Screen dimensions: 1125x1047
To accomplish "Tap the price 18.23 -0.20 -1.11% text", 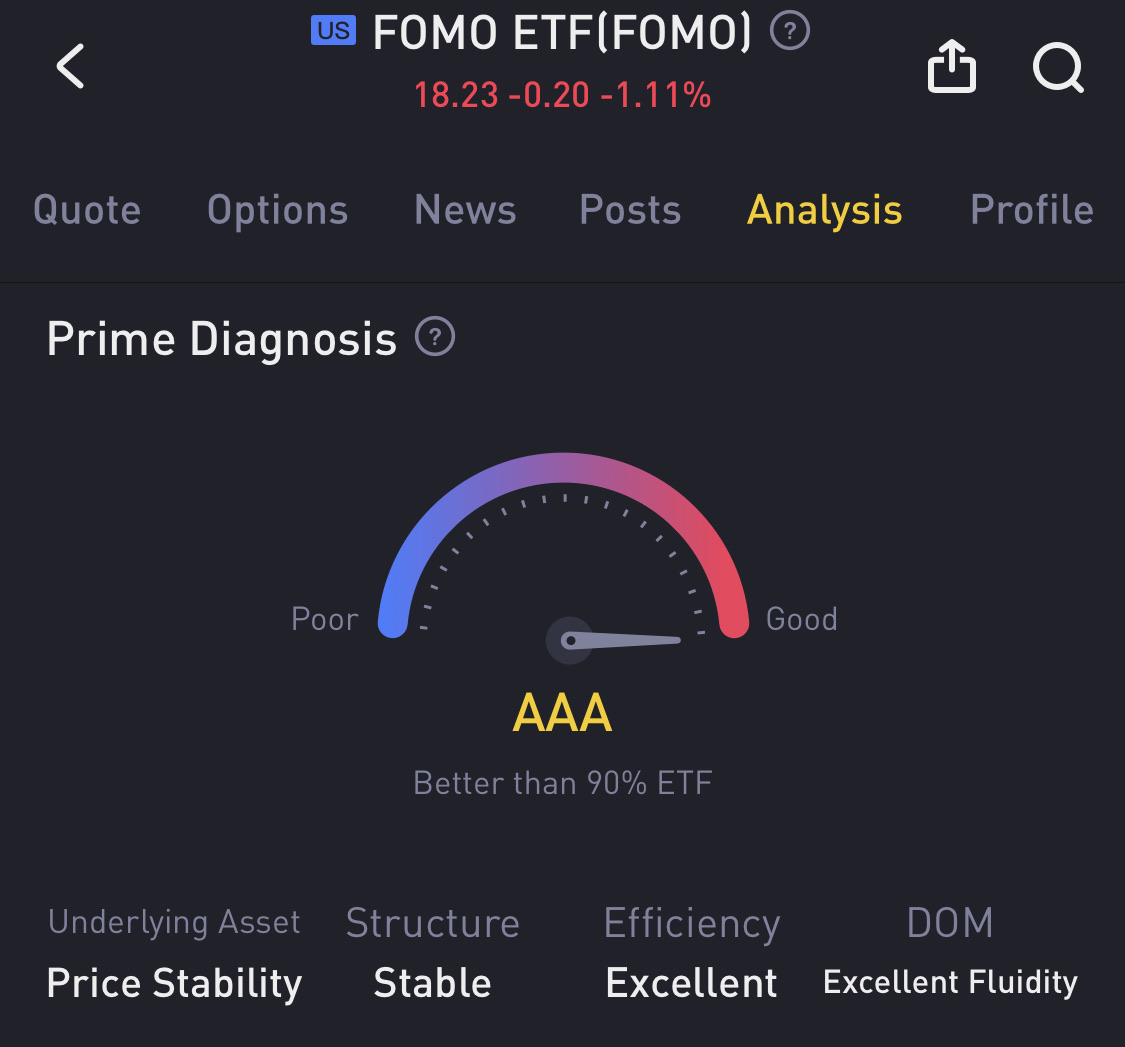I will click(562, 95).
